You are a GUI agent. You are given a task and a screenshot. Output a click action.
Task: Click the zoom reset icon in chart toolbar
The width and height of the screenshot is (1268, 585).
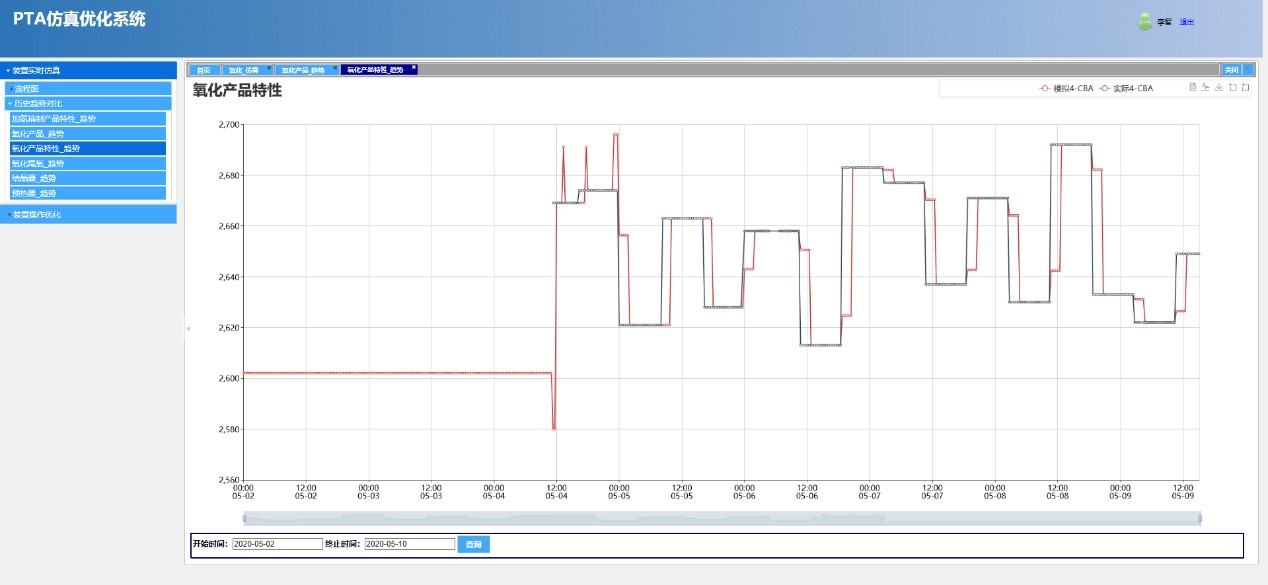click(x=1245, y=88)
